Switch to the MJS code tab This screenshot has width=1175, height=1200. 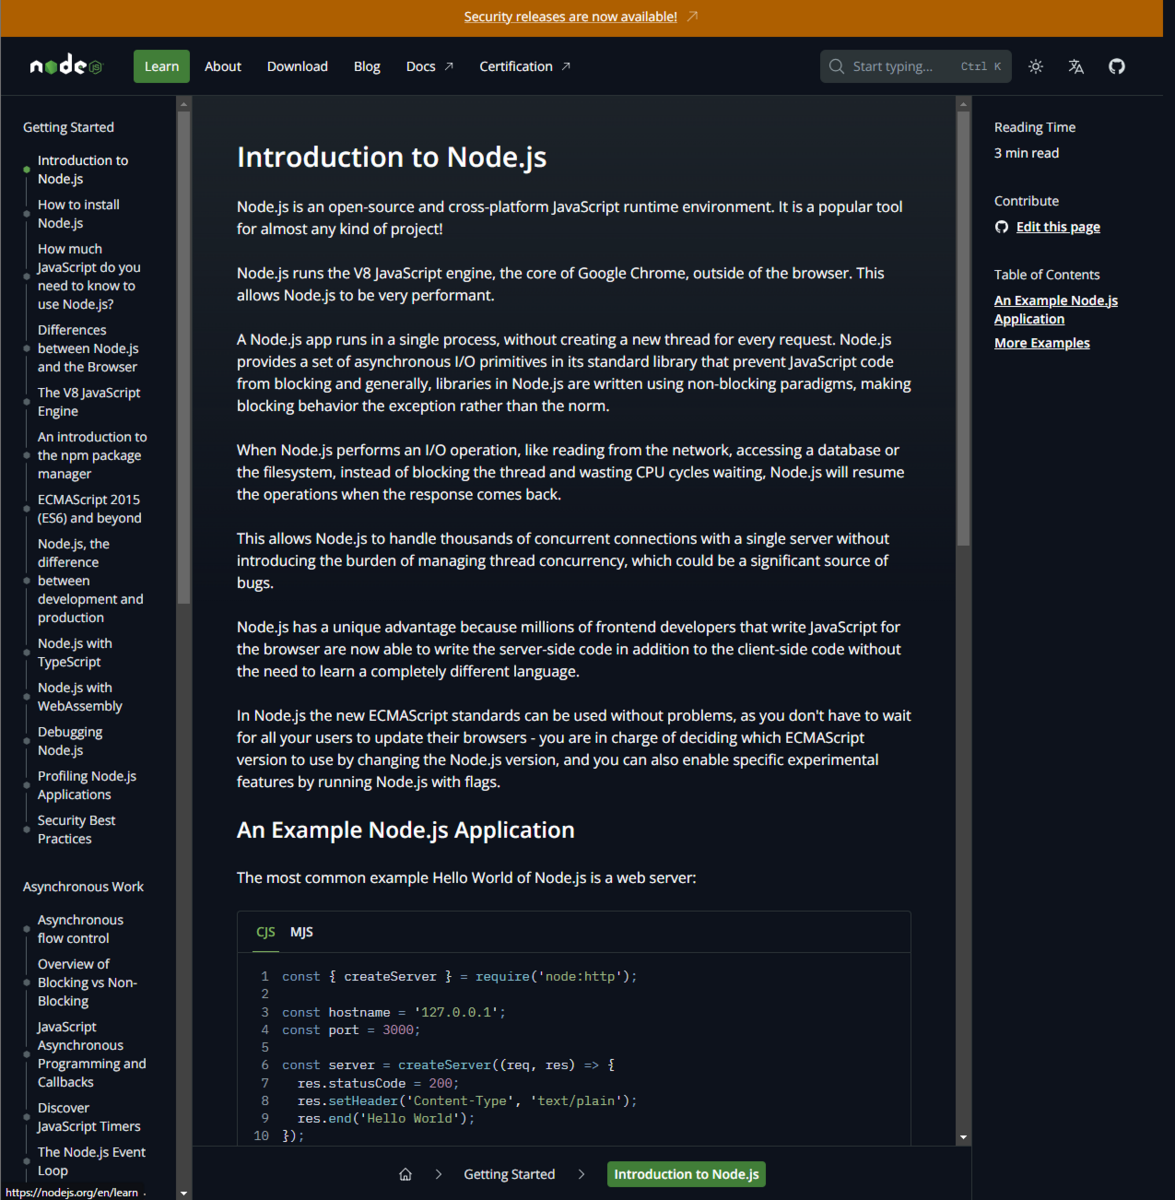pyautogui.click(x=301, y=931)
